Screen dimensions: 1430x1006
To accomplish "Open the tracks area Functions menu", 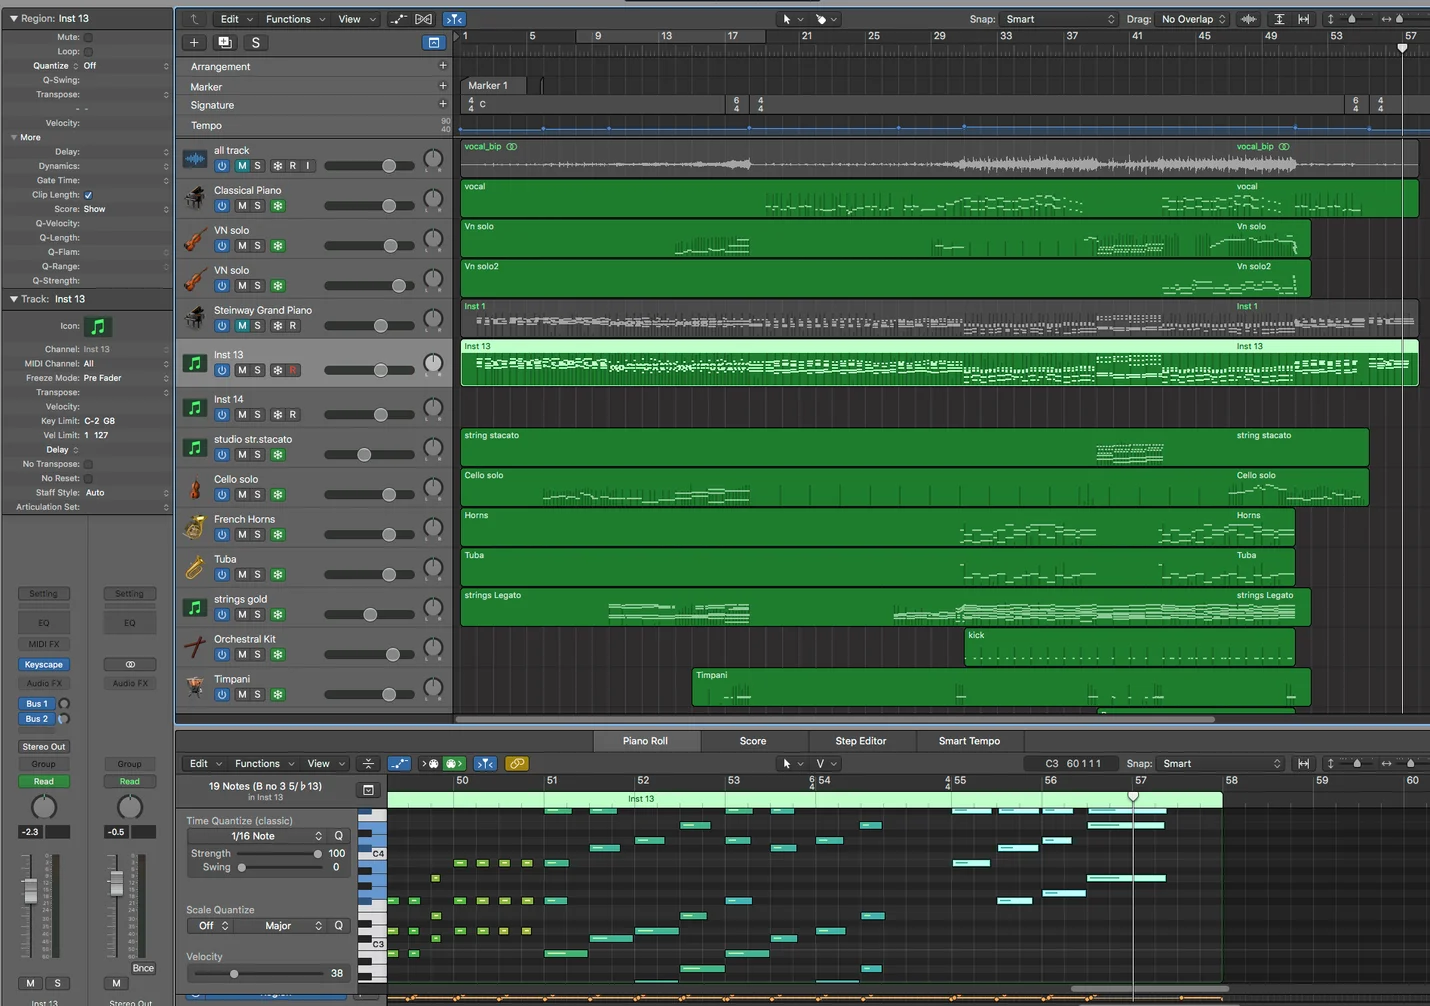I will coord(295,19).
